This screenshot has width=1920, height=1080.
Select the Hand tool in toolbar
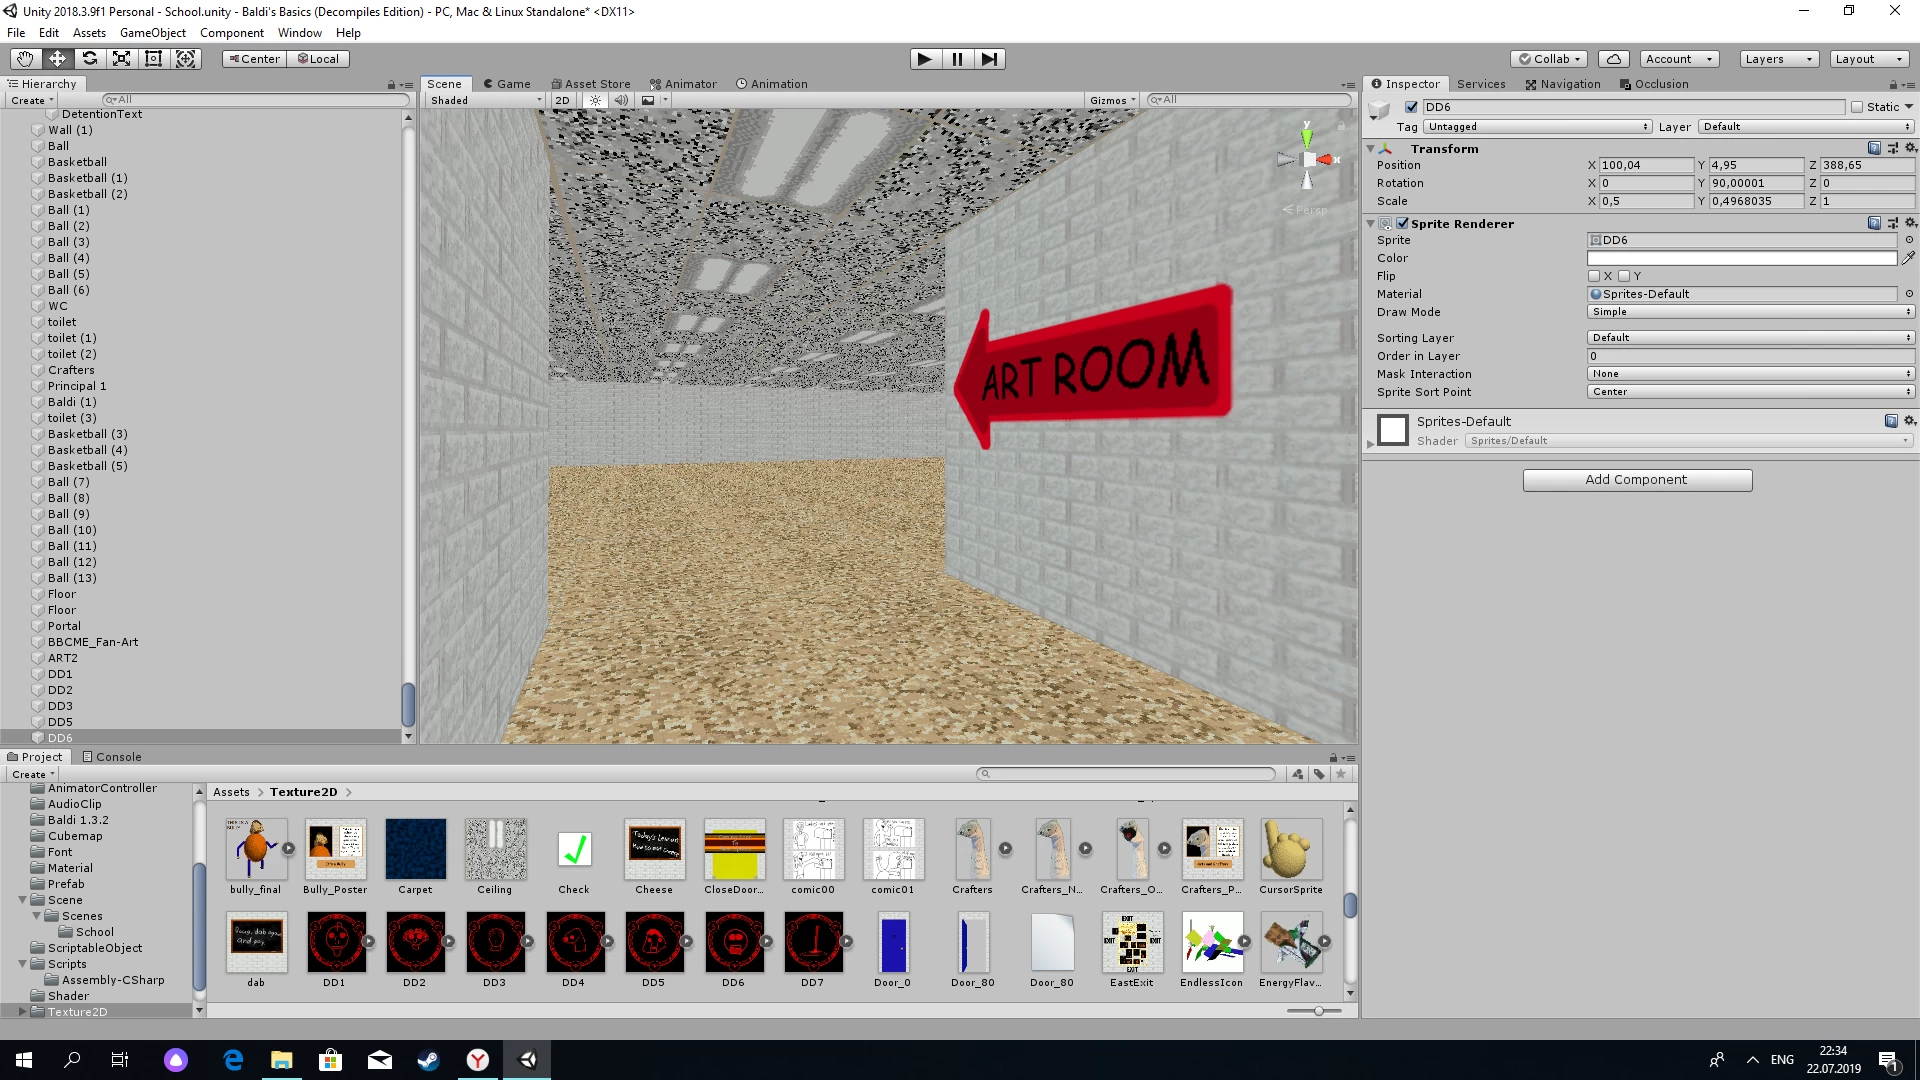(x=25, y=59)
